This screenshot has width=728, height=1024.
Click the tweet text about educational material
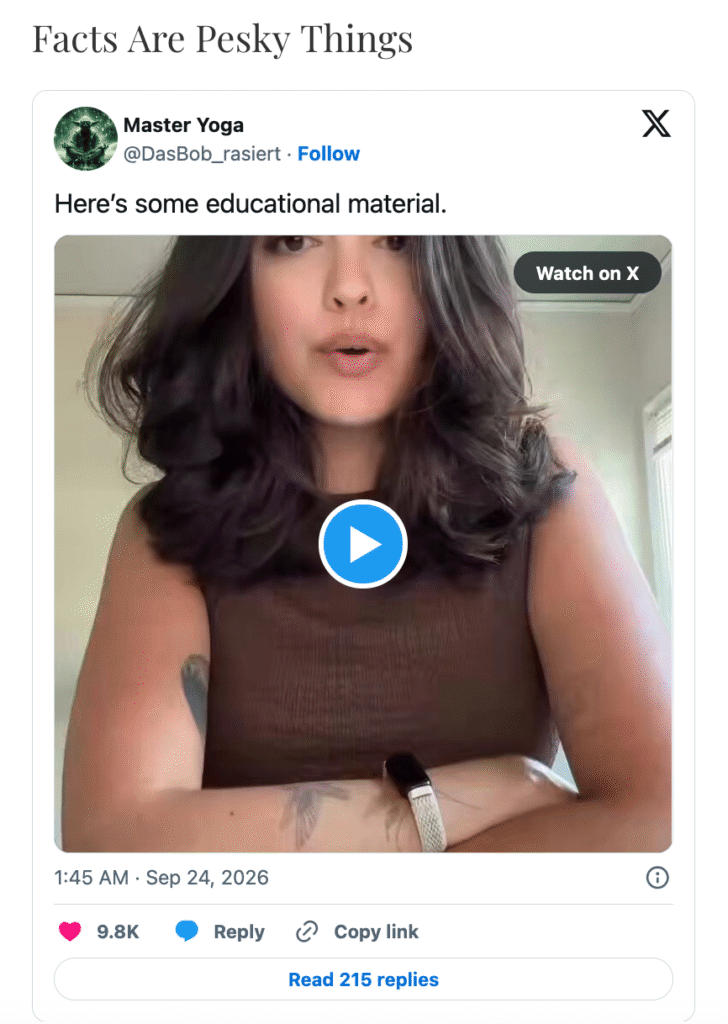click(250, 204)
